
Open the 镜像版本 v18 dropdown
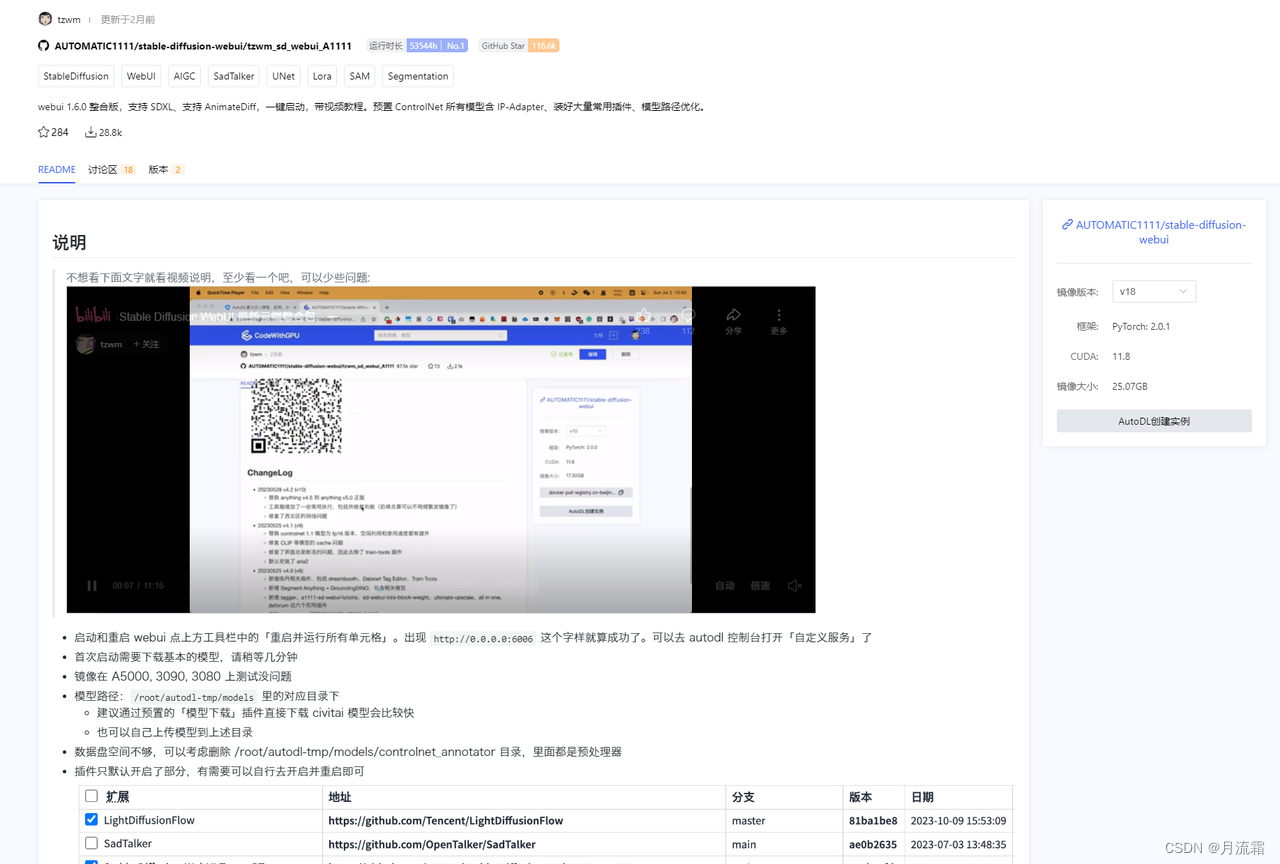coord(1154,291)
